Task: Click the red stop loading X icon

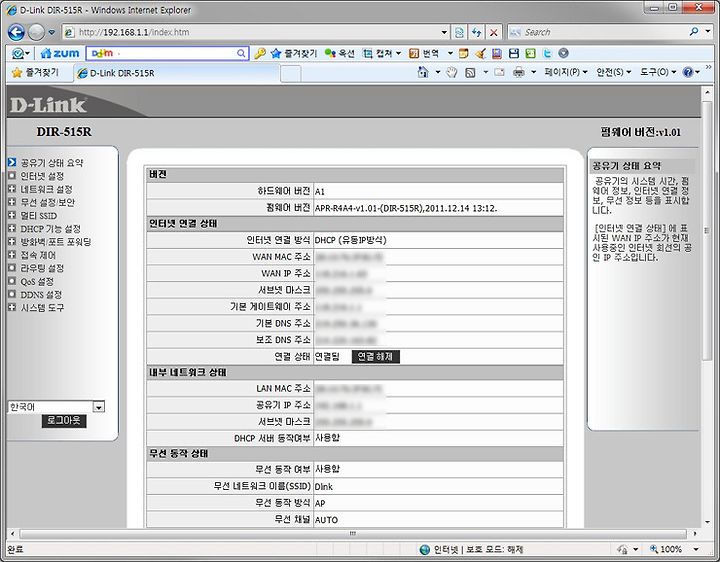Action: (494, 32)
